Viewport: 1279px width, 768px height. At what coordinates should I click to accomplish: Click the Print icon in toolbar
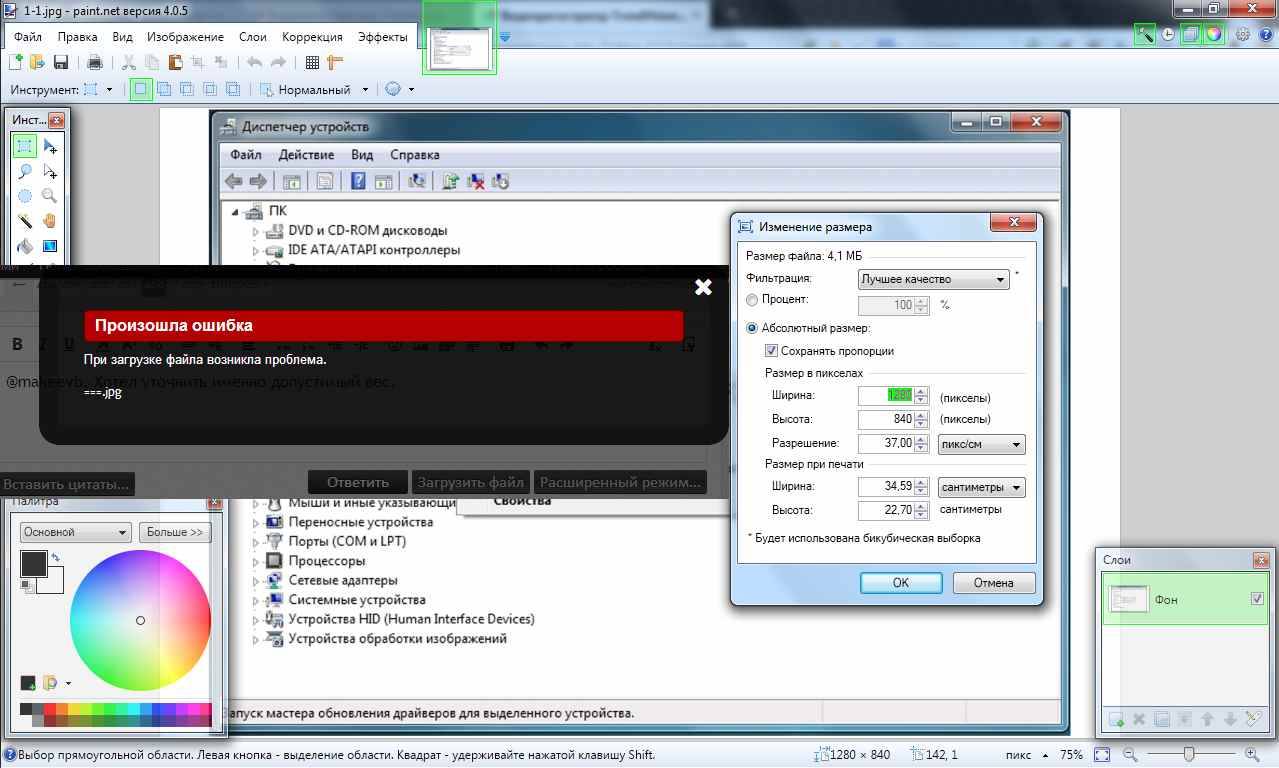point(94,62)
